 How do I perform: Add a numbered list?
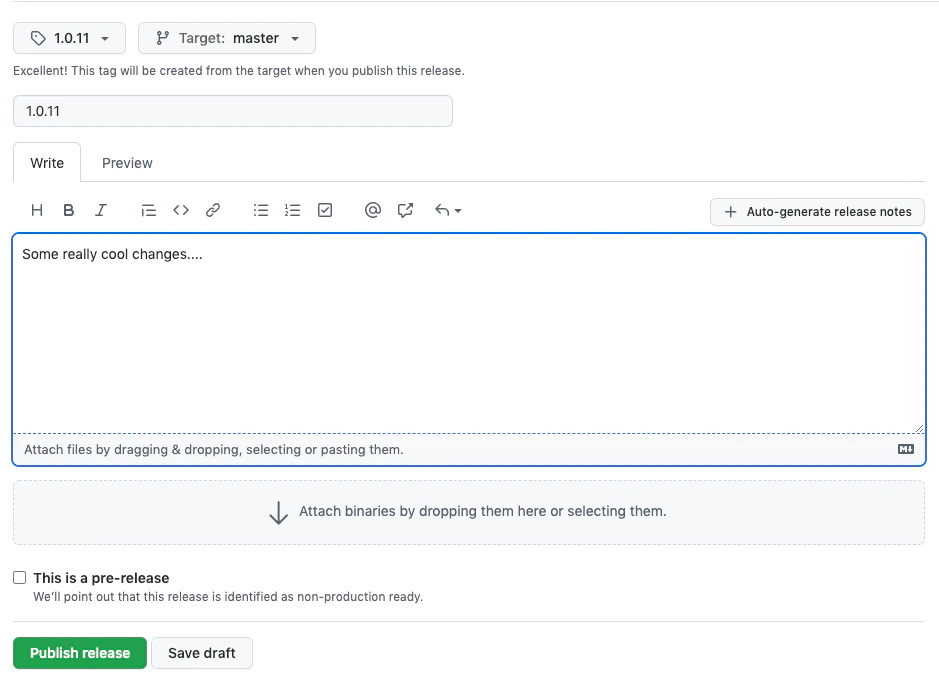coord(292,210)
